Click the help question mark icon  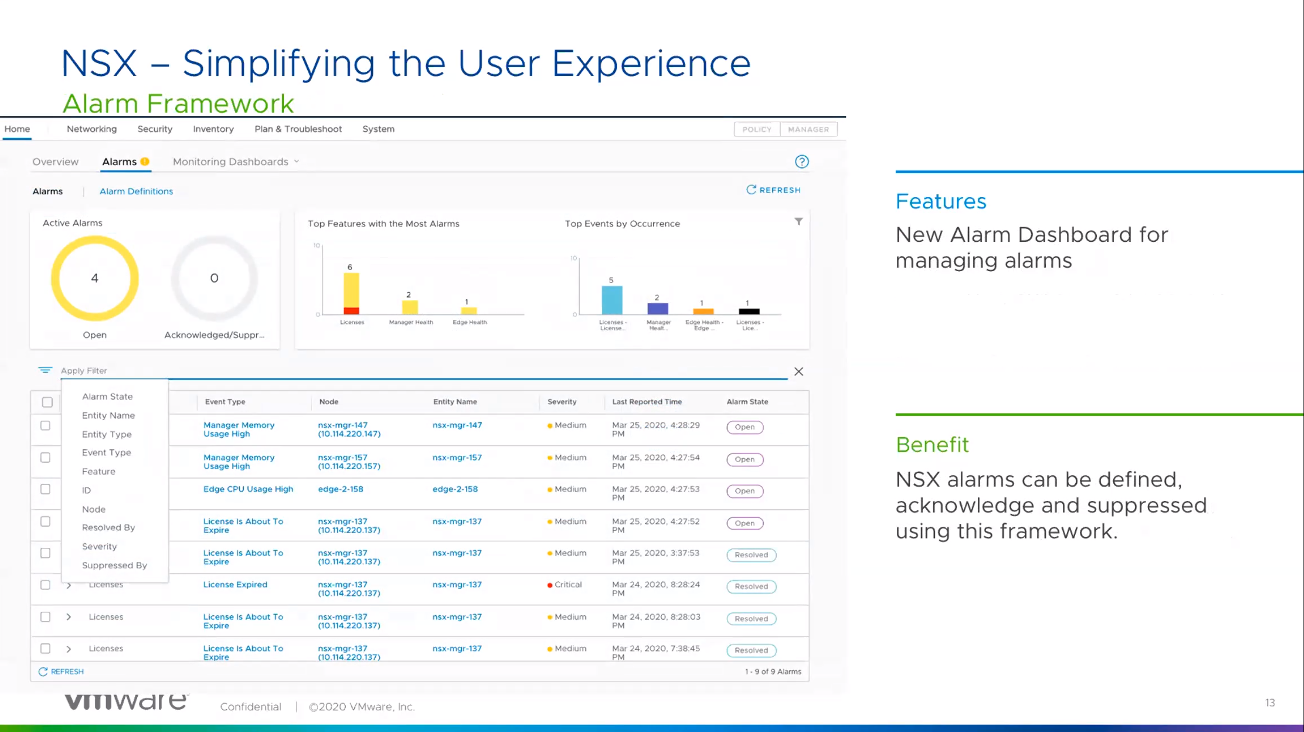coord(801,162)
